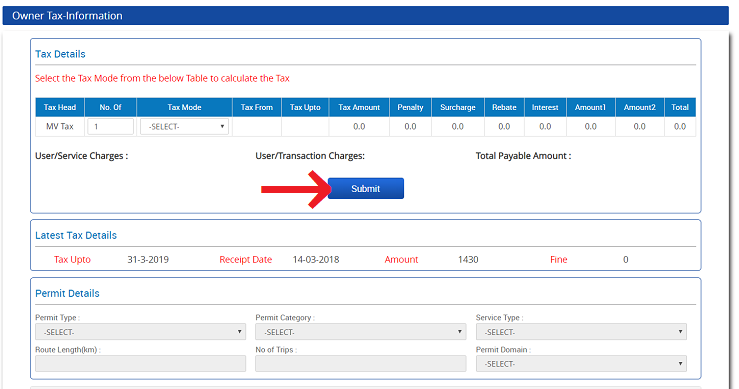Open the Tax Mode dropdown
This screenshot has width=739, height=389.
184,126
